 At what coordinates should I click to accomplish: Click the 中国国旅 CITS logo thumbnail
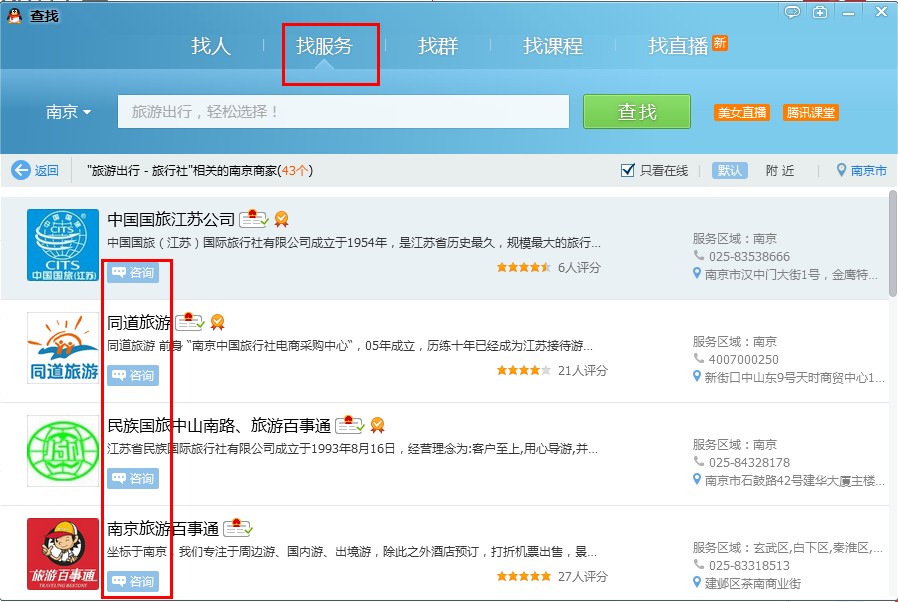tap(63, 245)
